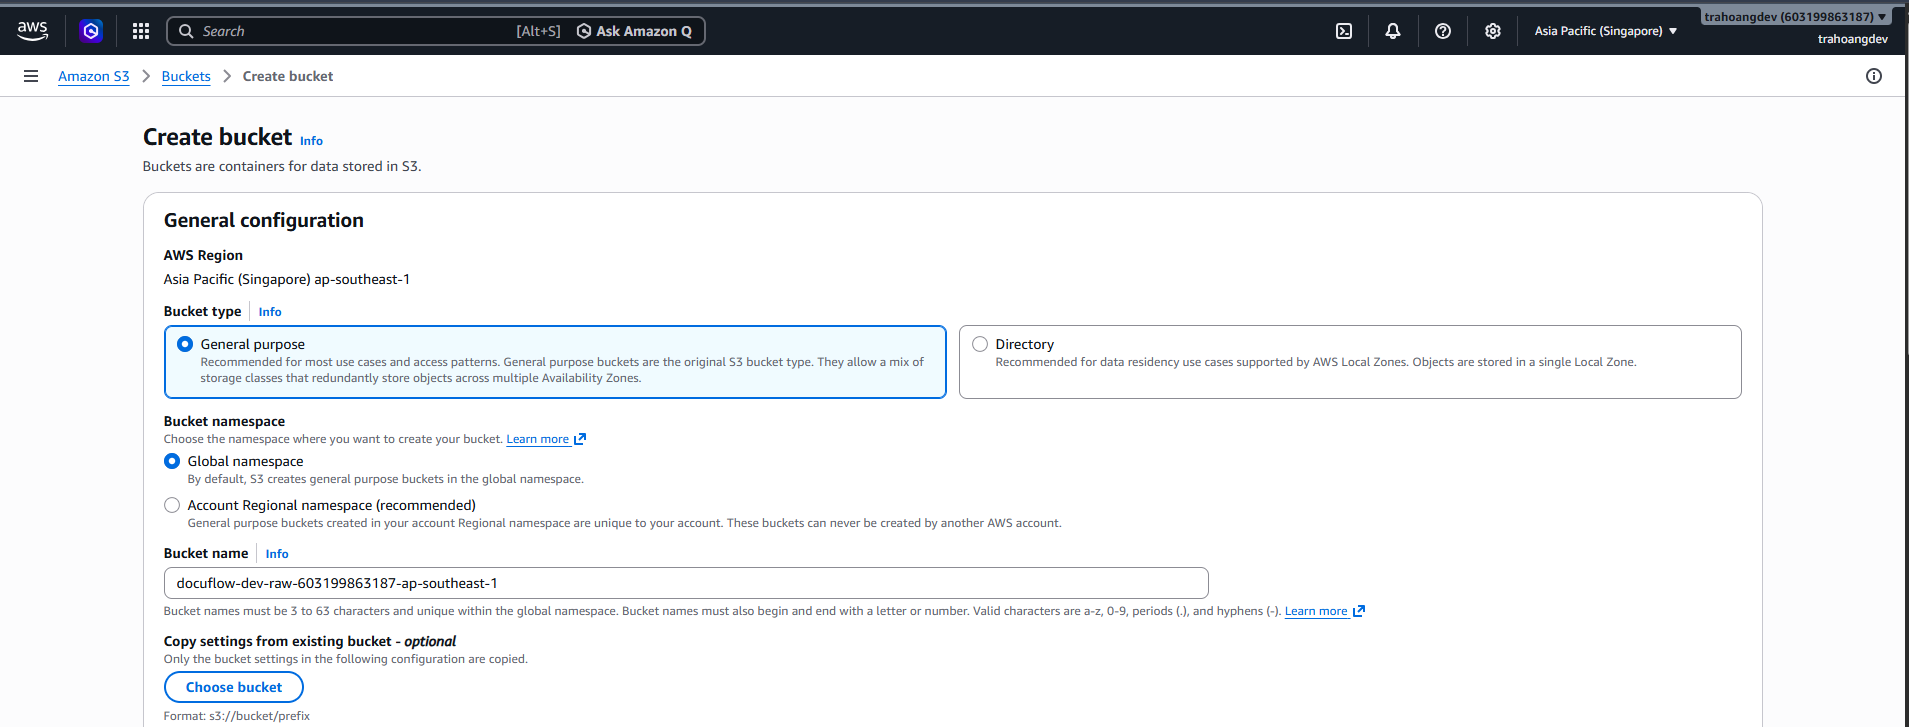Open the support help question mark icon

click(x=1443, y=31)
